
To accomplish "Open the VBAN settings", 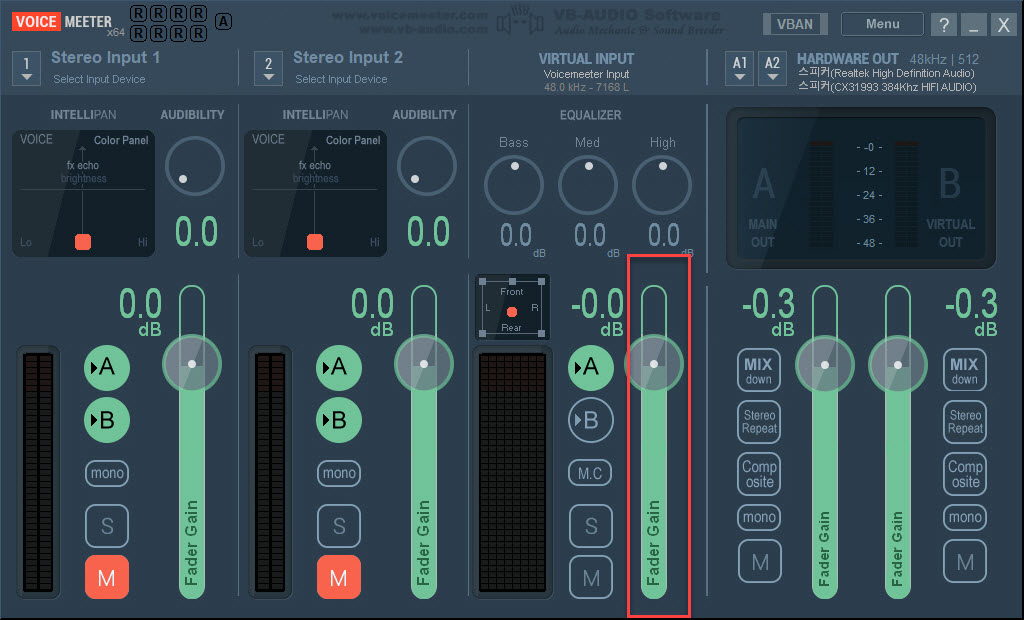I will tap(795, 24).
